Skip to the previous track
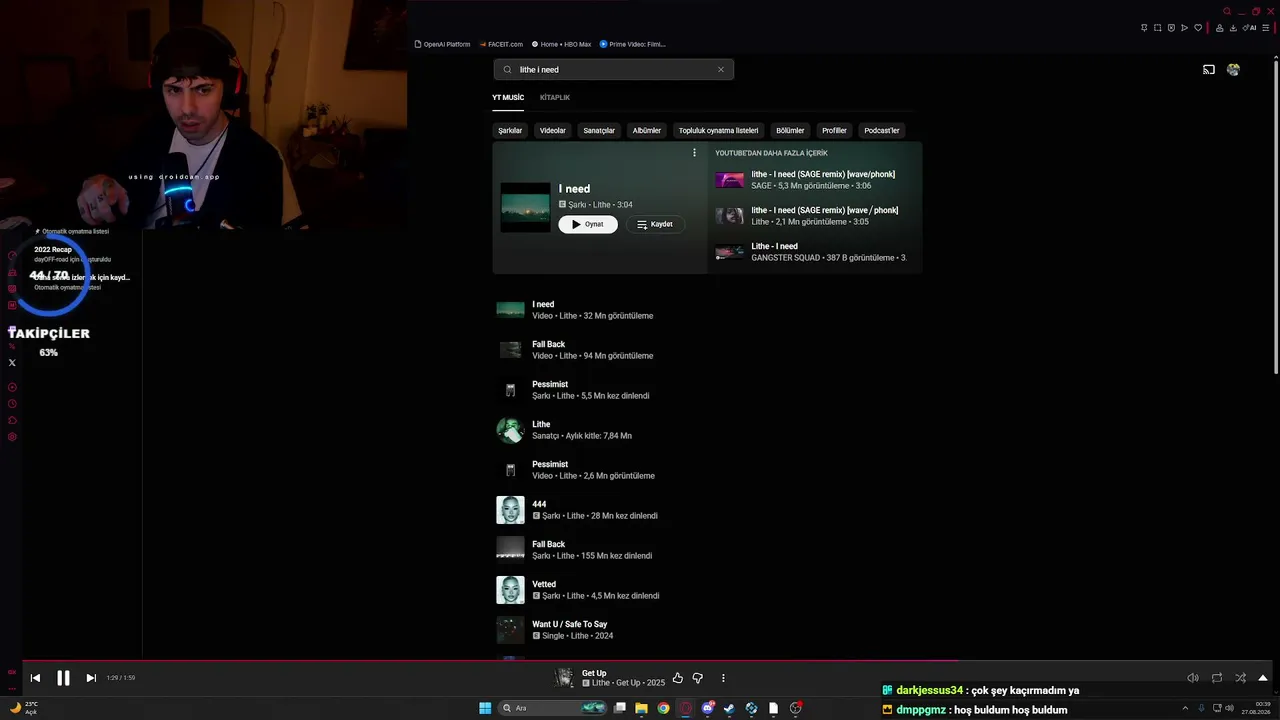The height and width of the screenshot is (720, 1280). pos(35,678)
